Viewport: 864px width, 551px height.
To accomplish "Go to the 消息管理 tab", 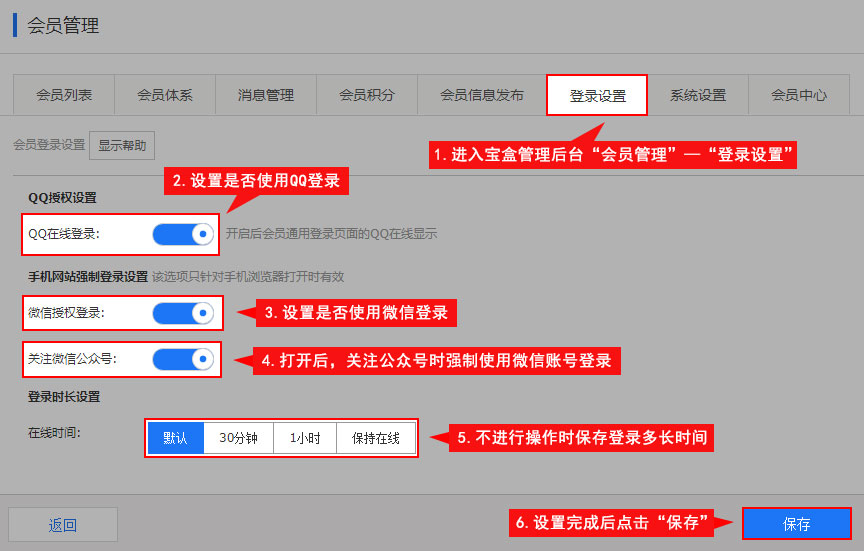I will pos(266,95).
